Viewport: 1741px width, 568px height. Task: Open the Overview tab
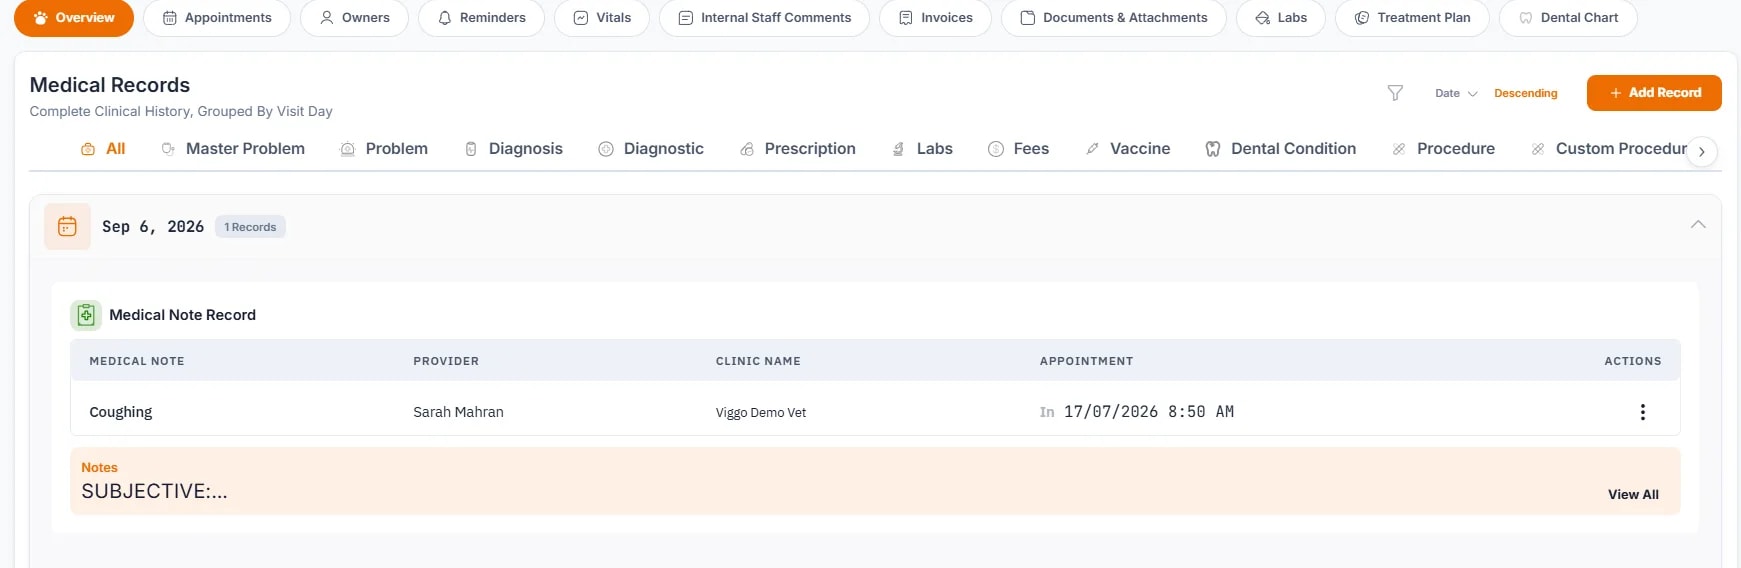[74, 18]
